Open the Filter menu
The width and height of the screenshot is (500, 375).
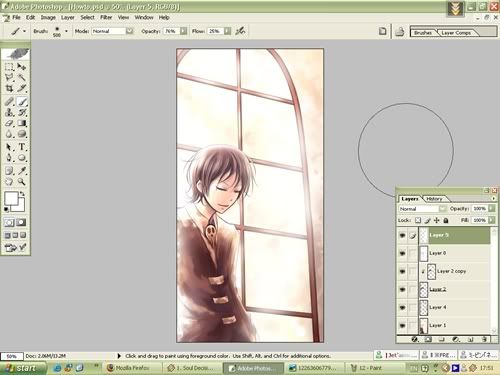click(106, 17)
